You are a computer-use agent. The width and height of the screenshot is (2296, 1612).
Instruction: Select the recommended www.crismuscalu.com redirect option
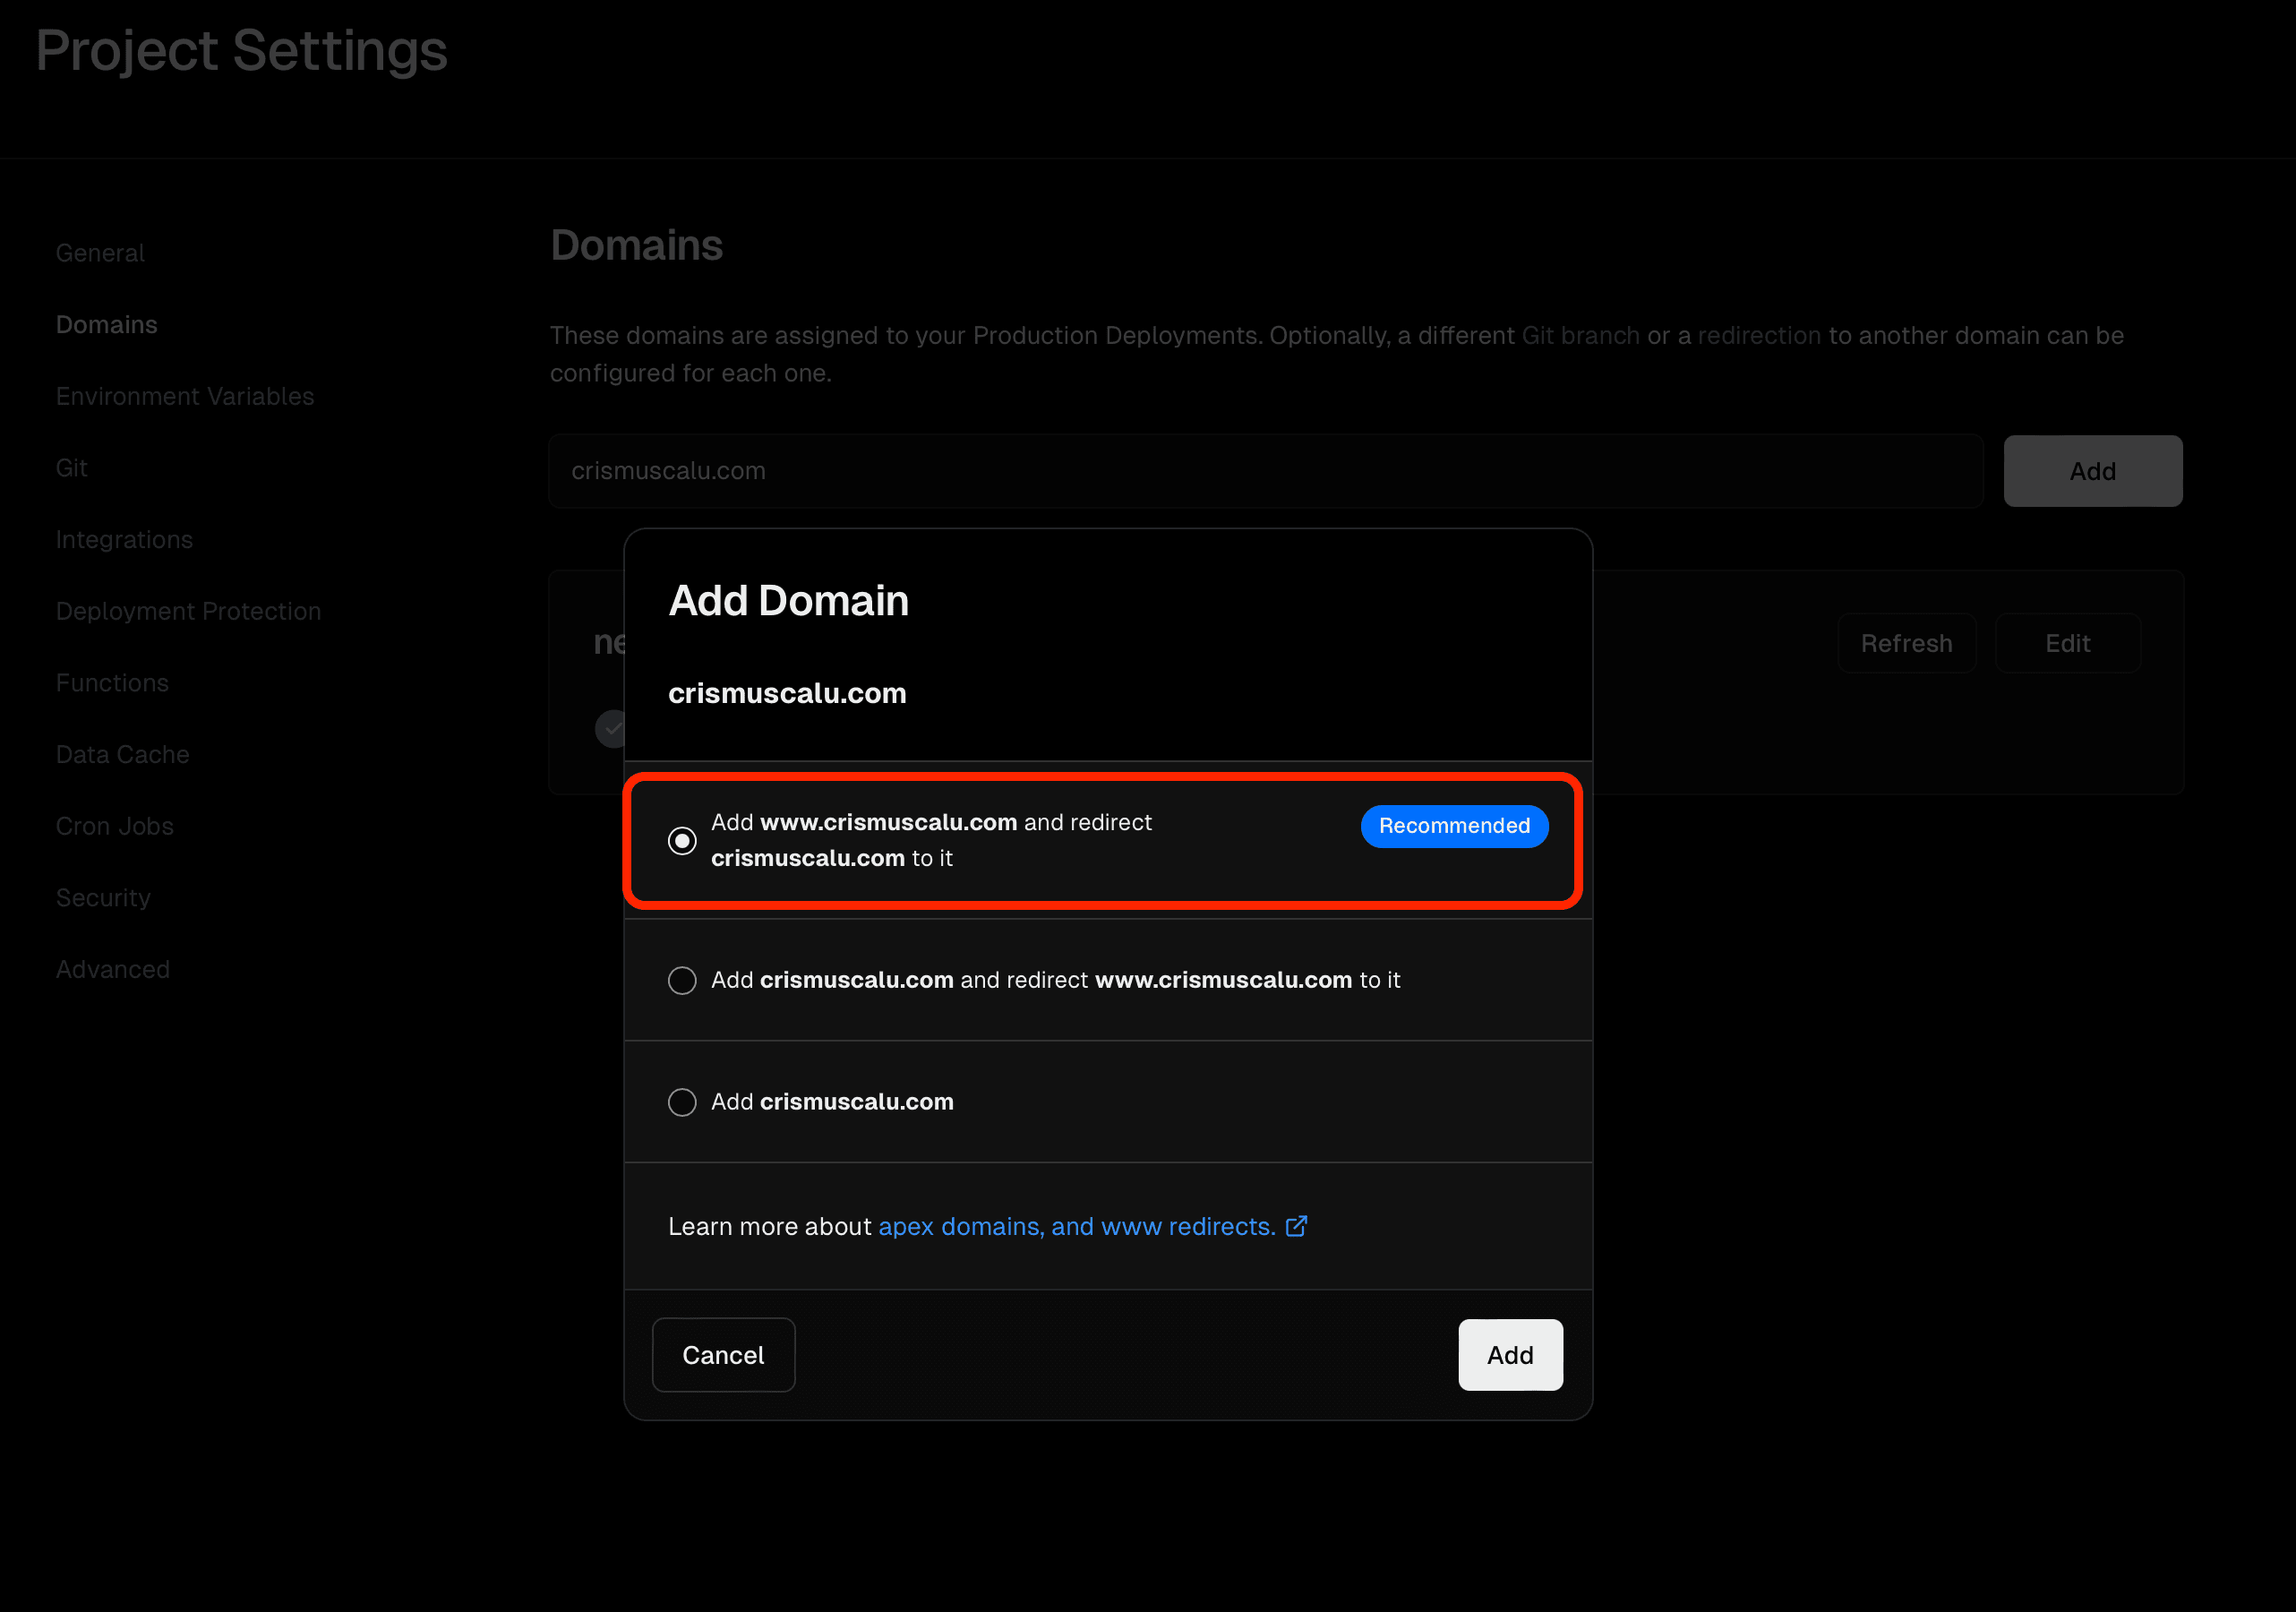(682, 841)
